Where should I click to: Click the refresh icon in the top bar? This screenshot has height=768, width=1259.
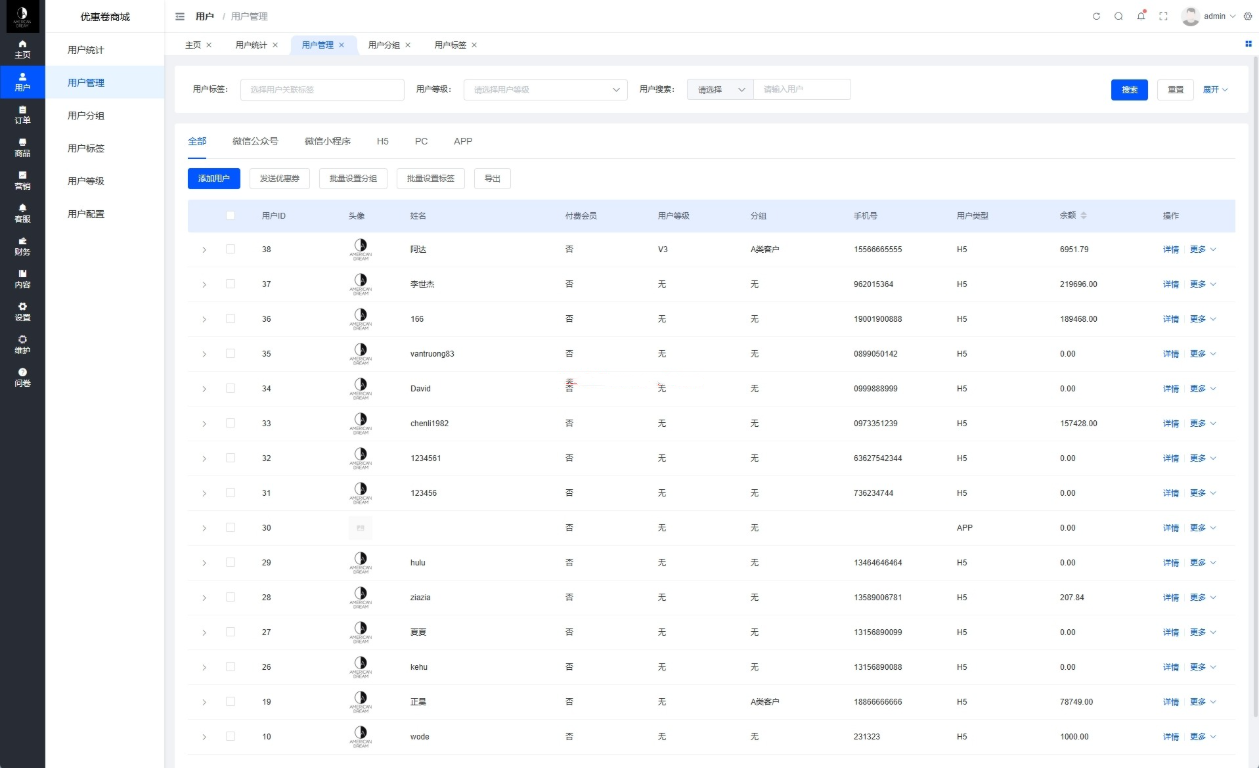[x=1096, y=16]
